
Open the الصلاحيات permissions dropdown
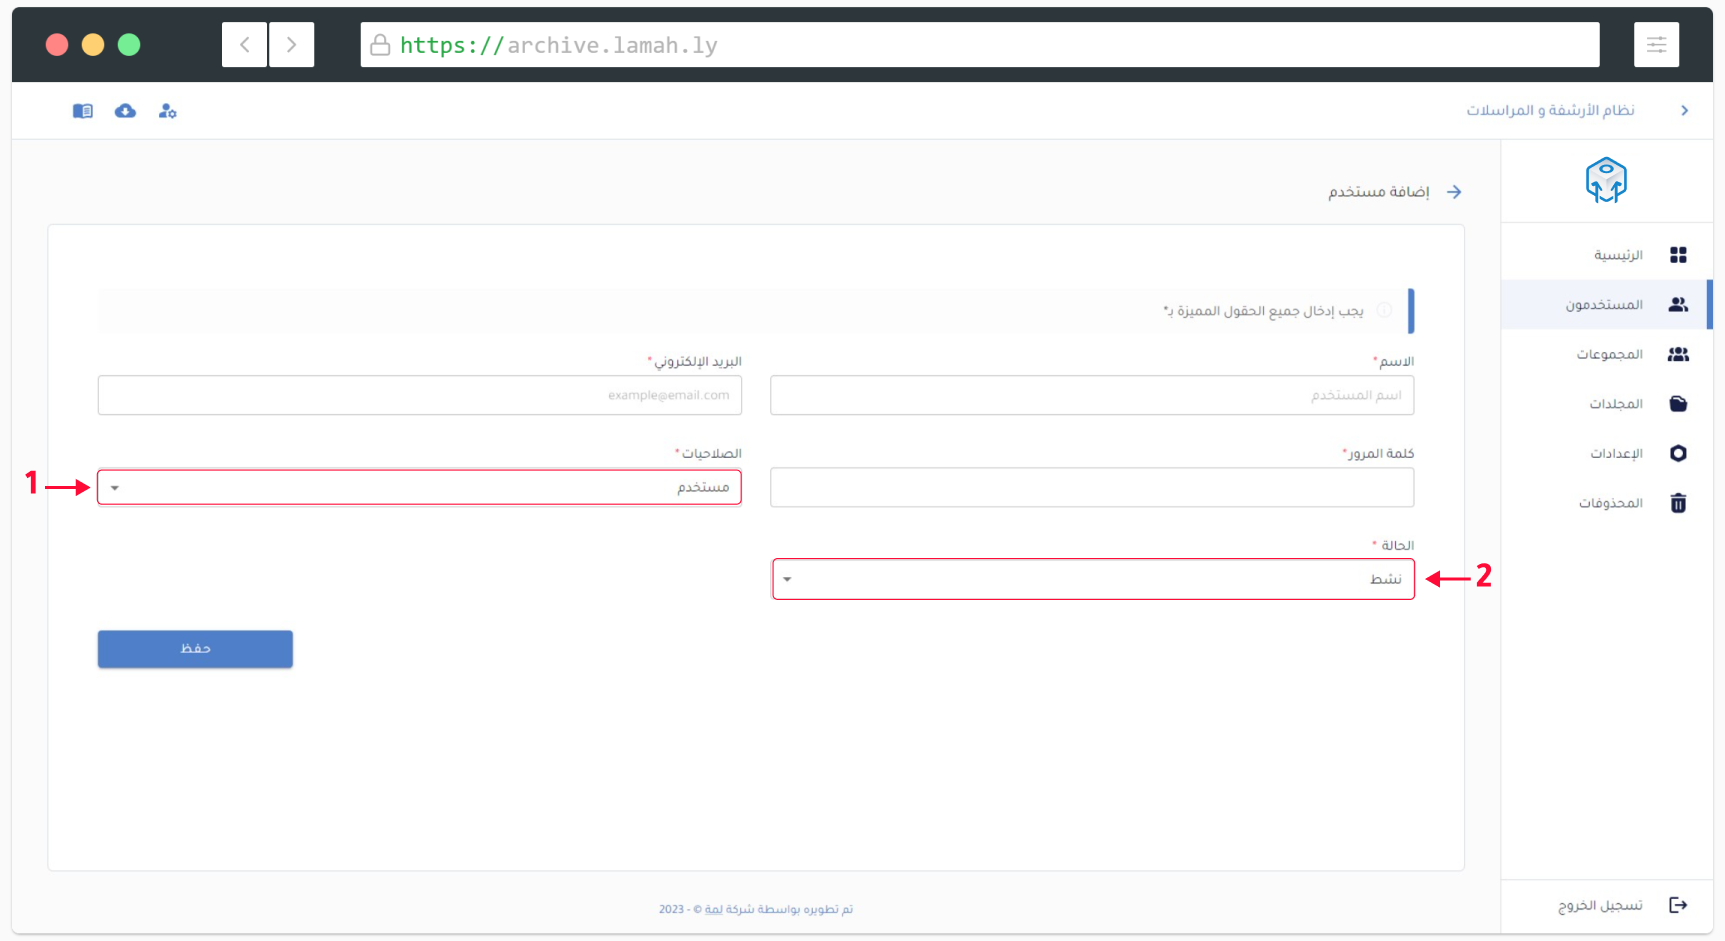click(419, 488)
